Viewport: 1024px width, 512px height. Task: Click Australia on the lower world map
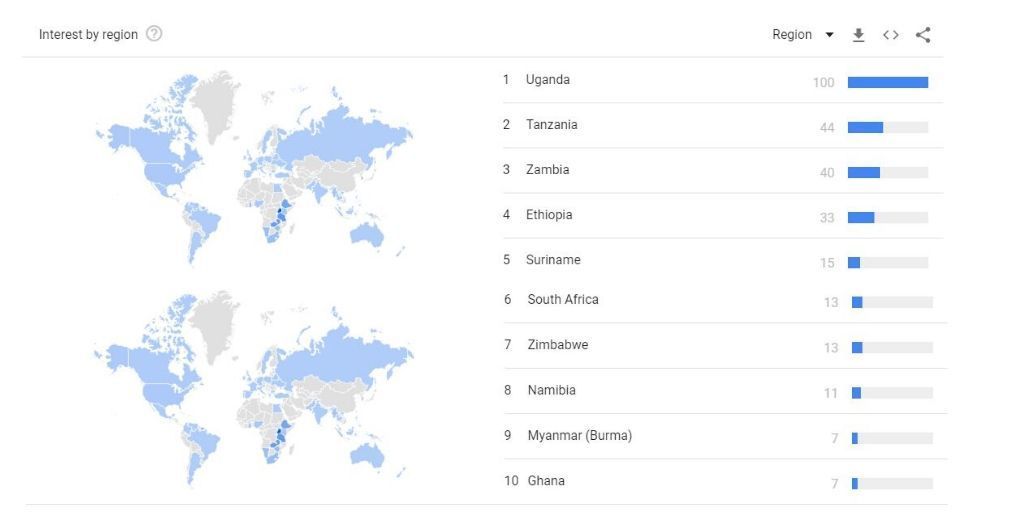pos(367,455)
